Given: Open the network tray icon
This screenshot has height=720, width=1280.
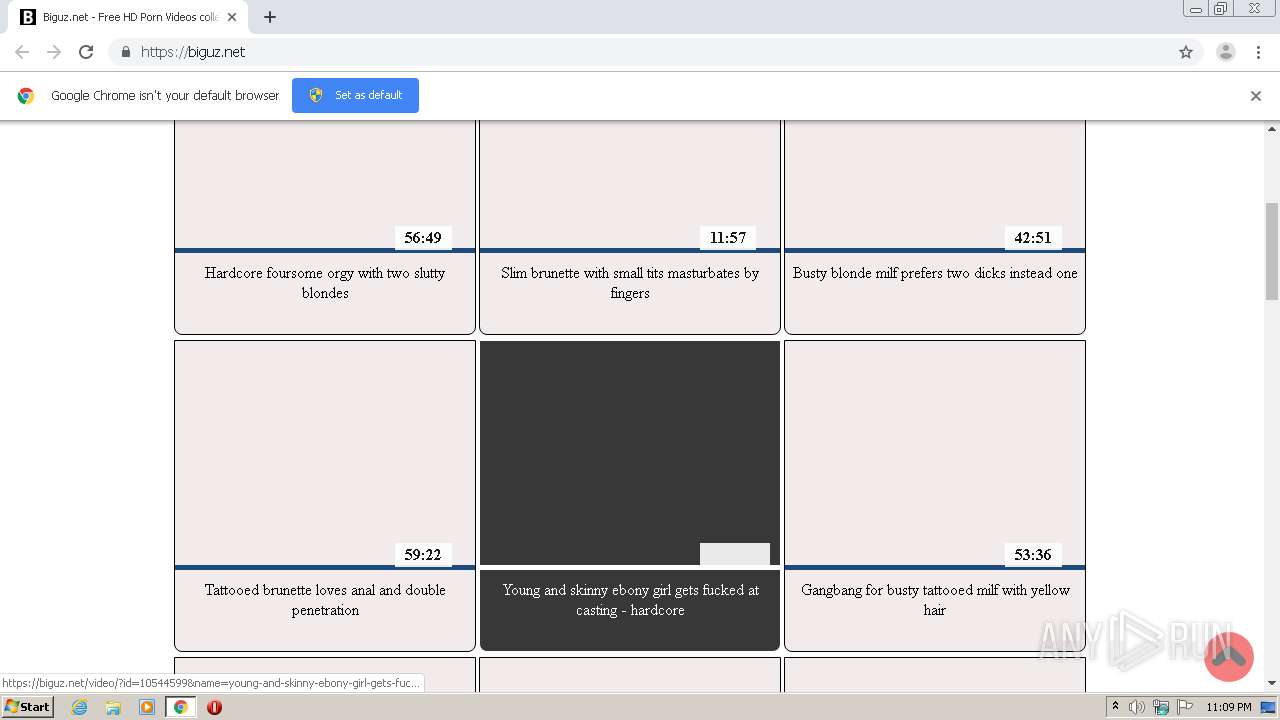Looking at the screenshot, I should pos(1161,707).
